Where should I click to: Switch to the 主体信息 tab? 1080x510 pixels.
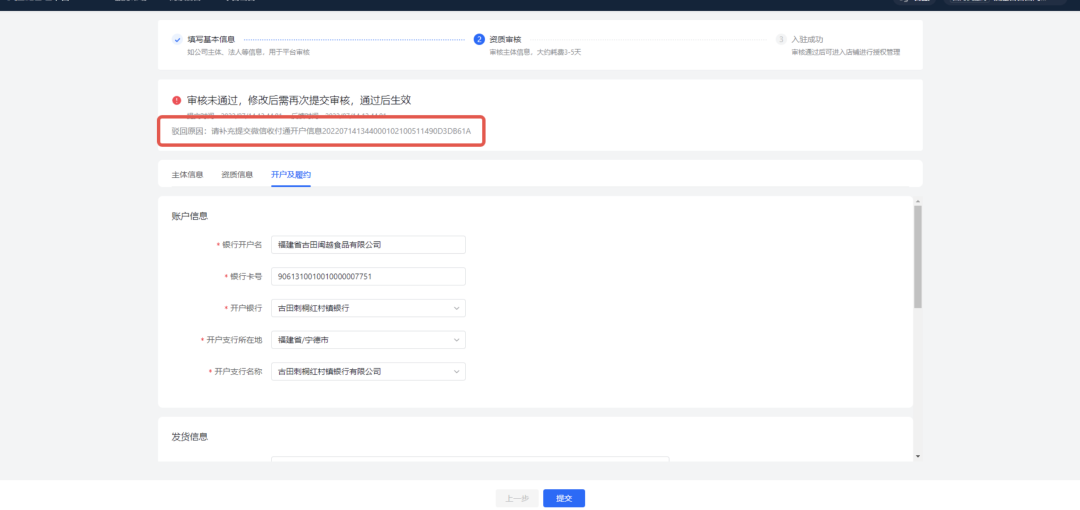tap(187, 175)
